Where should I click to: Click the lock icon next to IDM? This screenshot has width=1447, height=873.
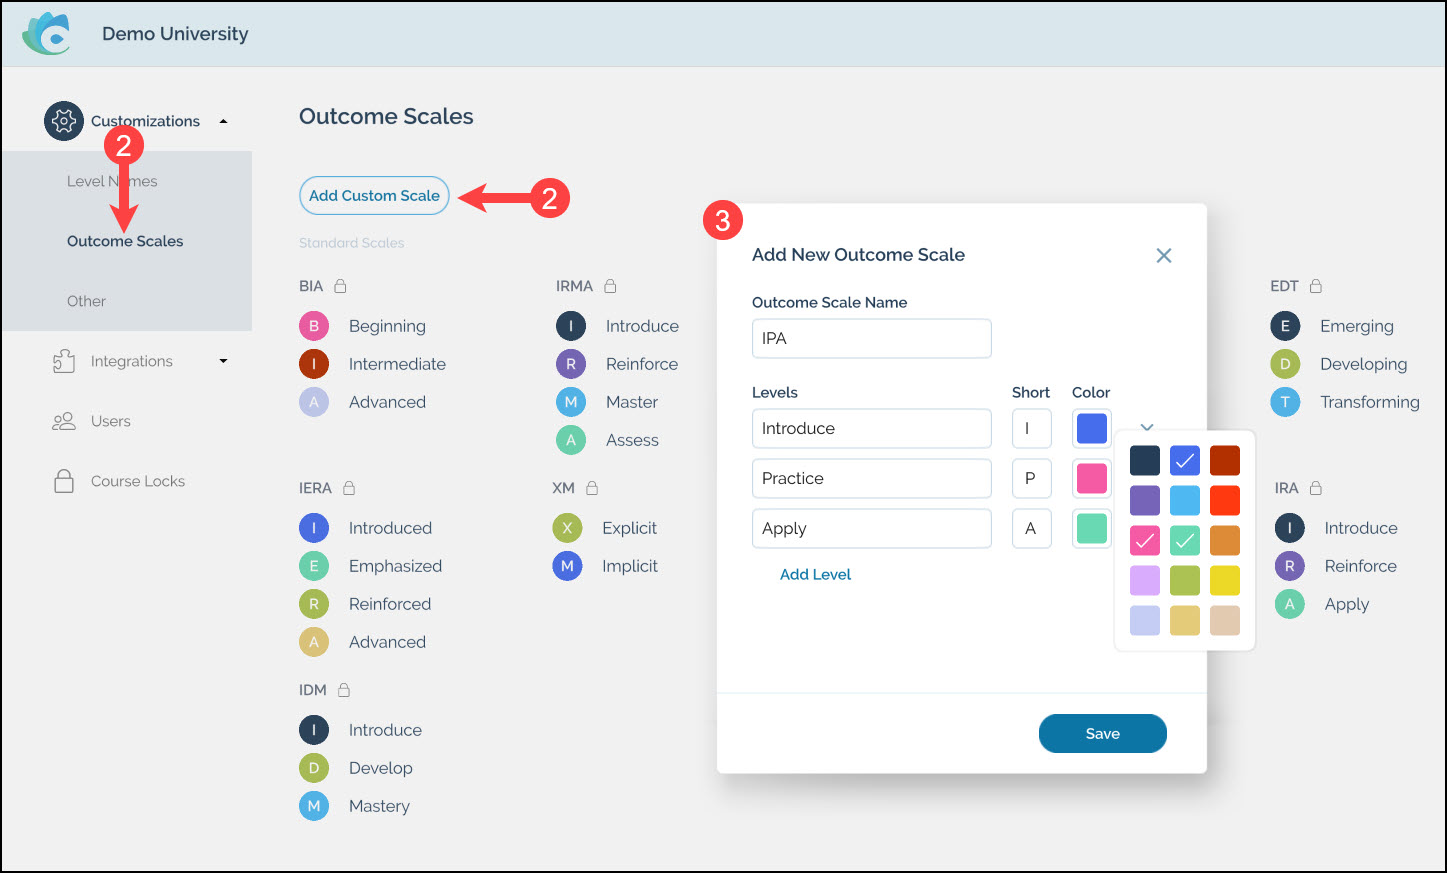click(x=344, y=690)
